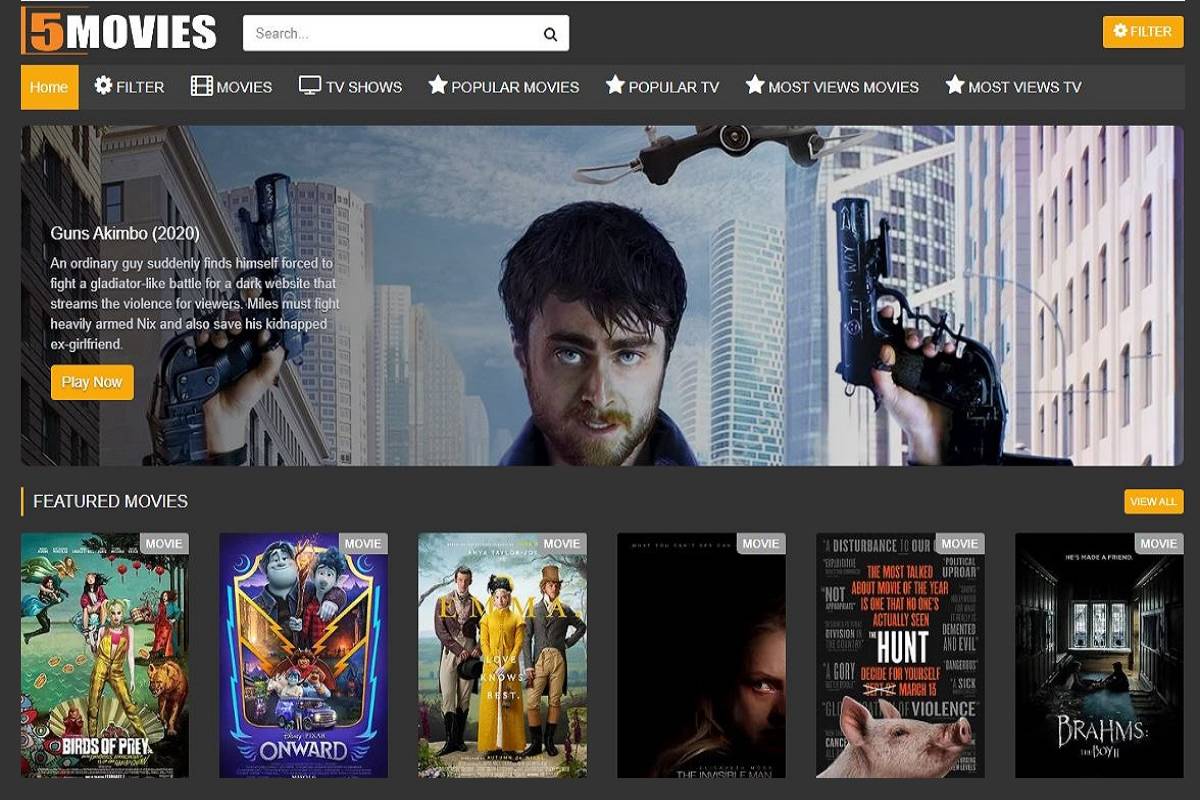Open the MOVIES menu item
Screen dimensions: 1200x800
click(x=232, y=87)
